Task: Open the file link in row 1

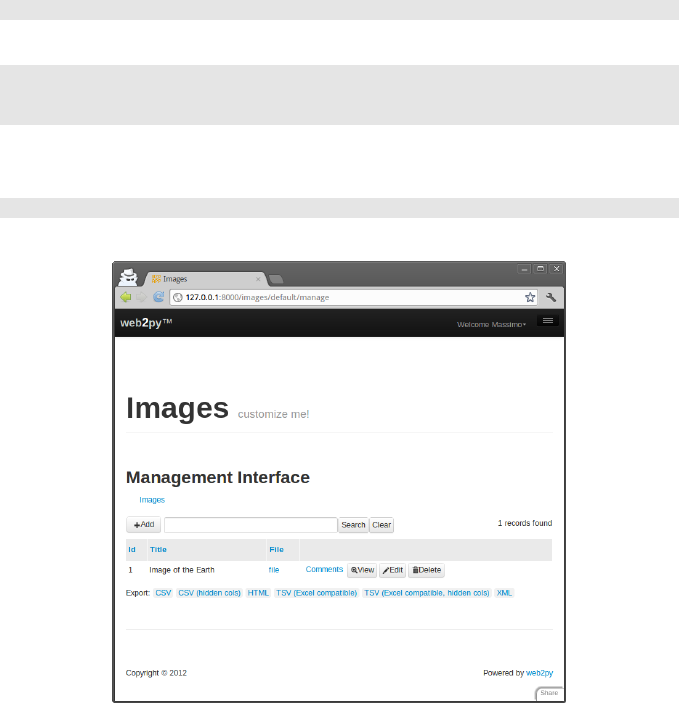Action: click(x=274, y=570)
